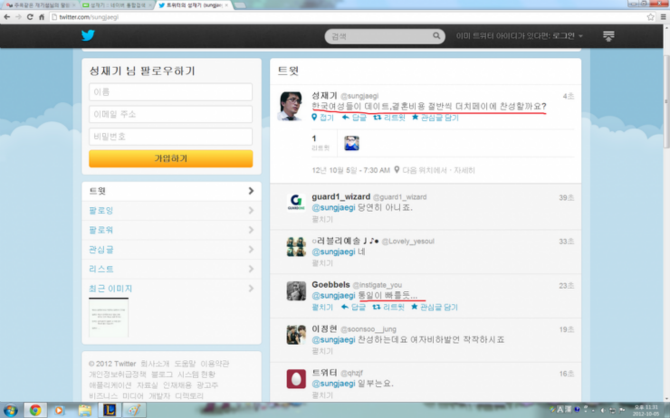Viewport: 670px width, 418px height.
Task: Click the 자세히 location details link
Action: 464,171
